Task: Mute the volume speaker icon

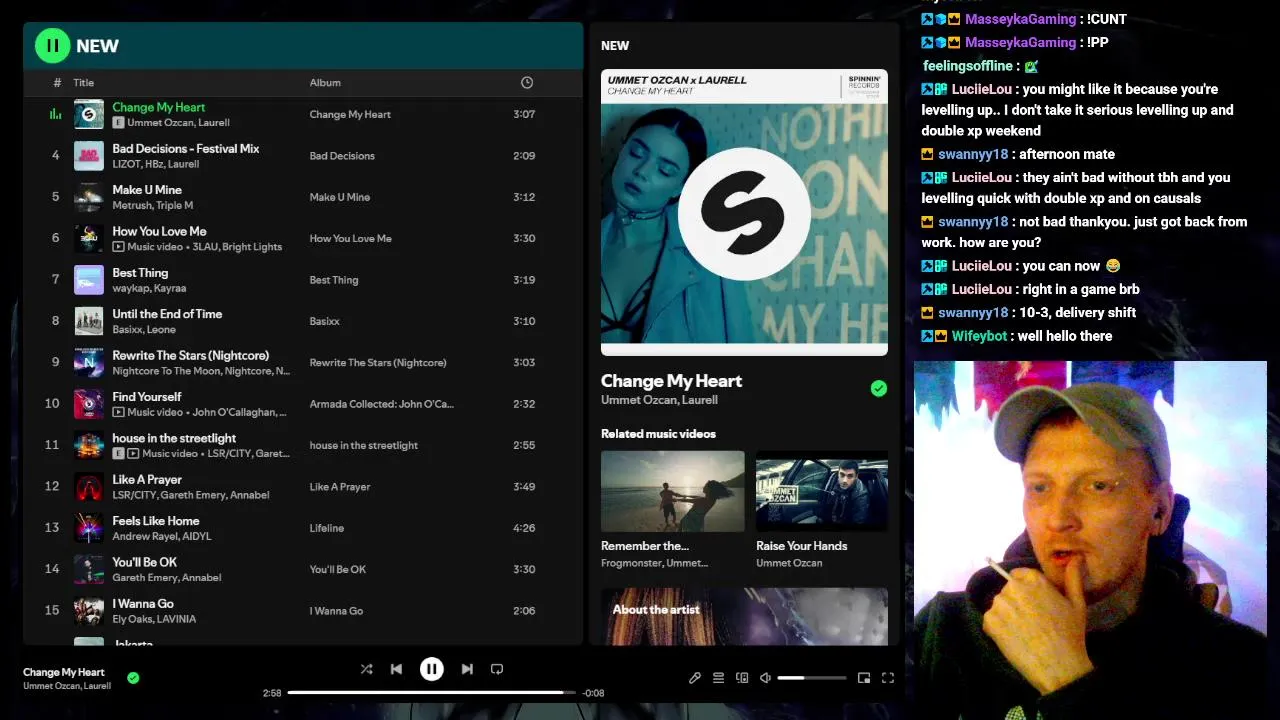Action: 765,678
